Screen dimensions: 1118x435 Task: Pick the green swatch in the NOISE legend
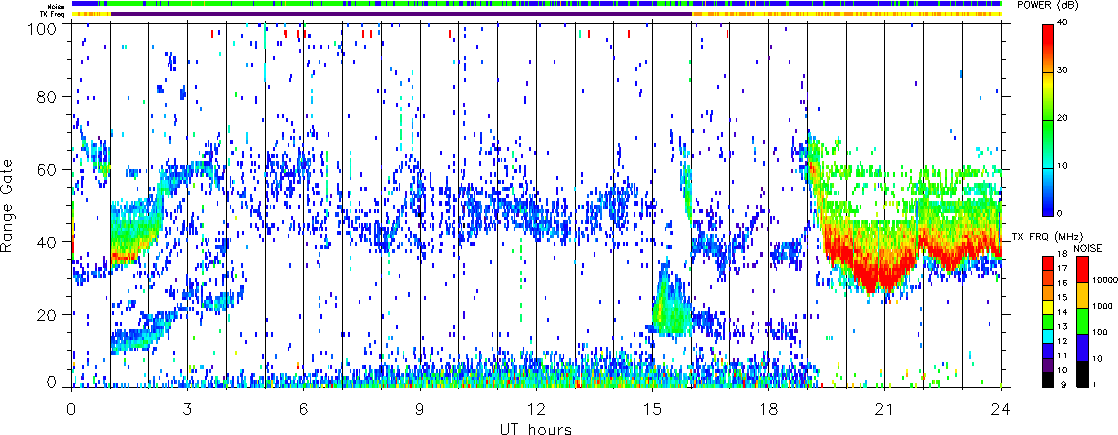pyautogui.click(x=1082, y=322)
